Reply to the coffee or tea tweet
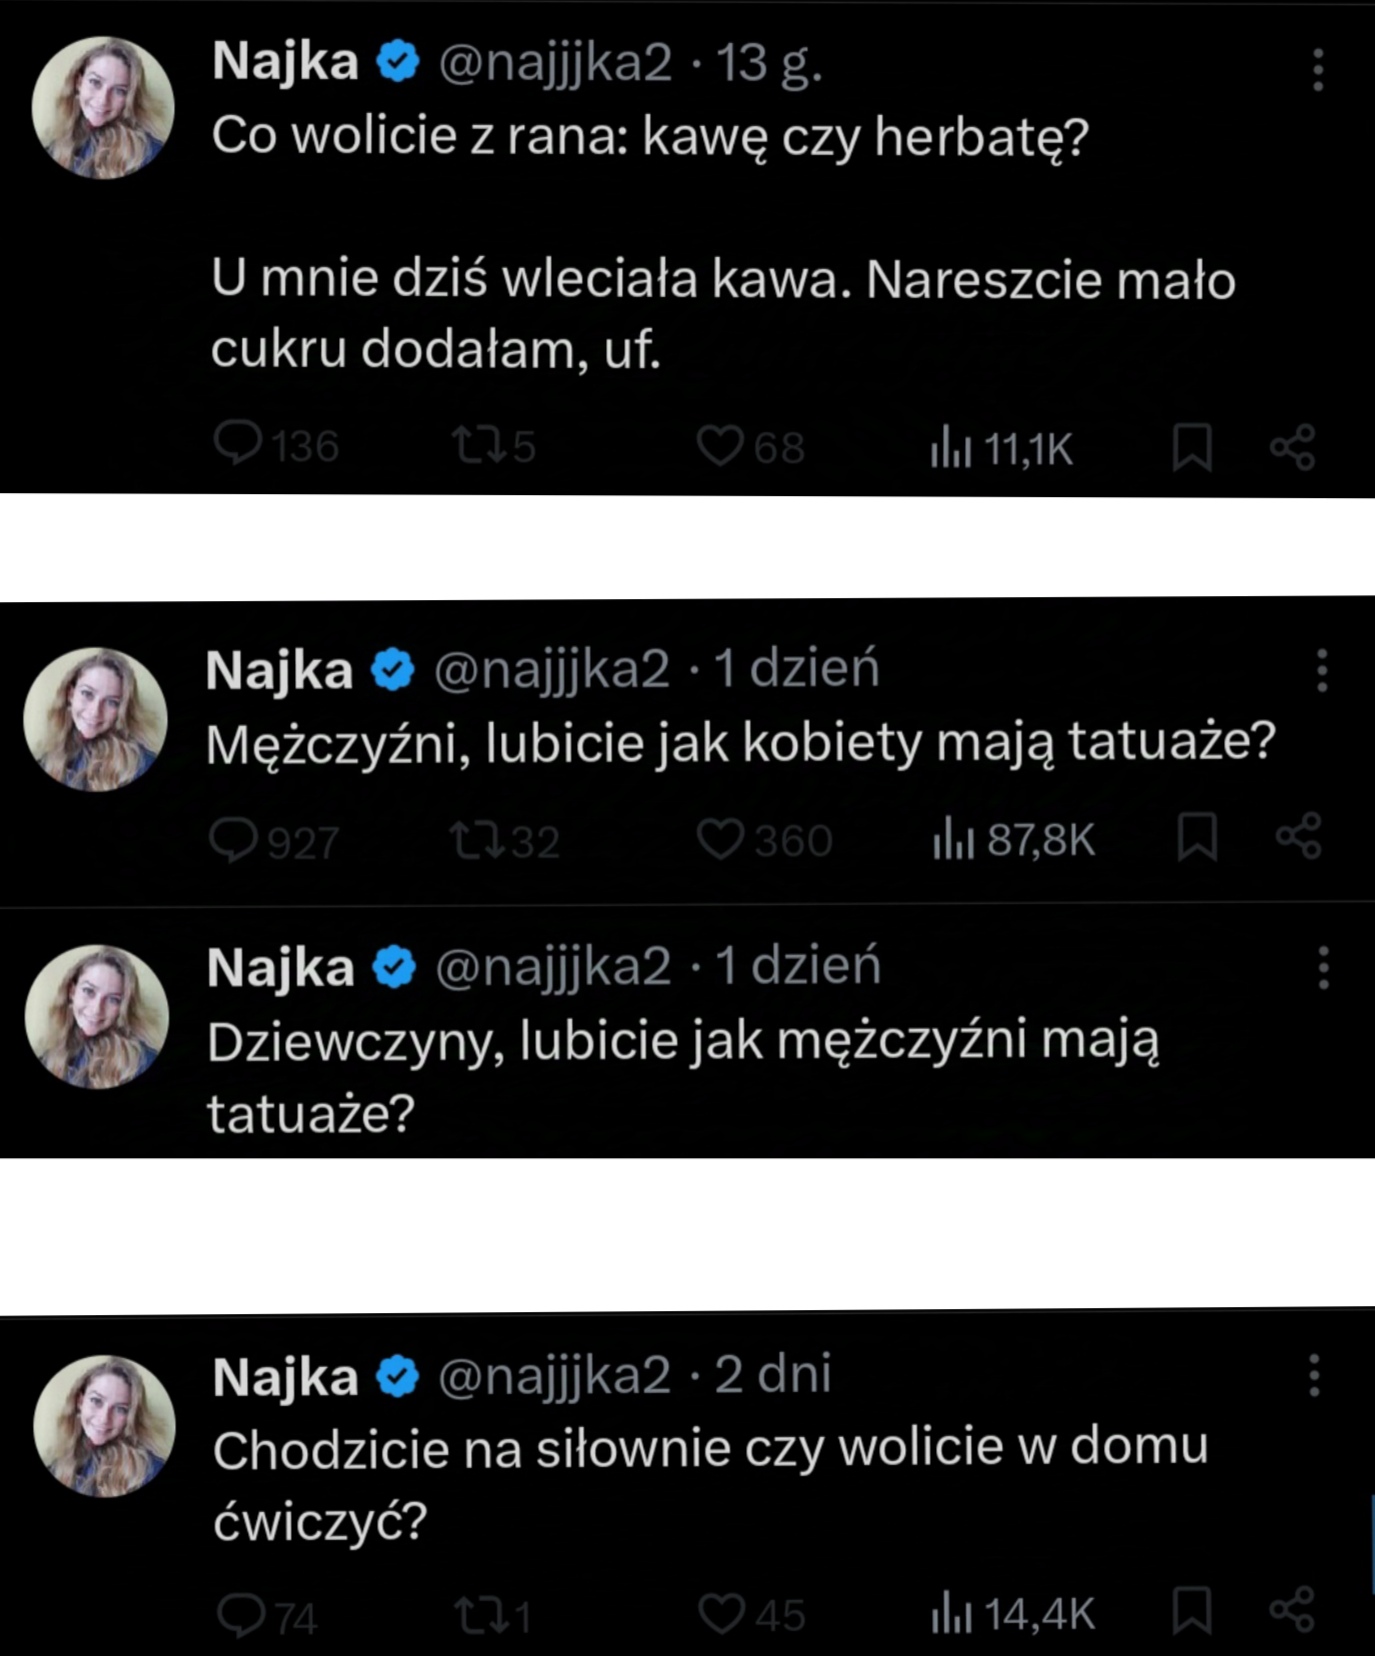Image resolution: width=1375 pixels, height=1656 pixels. click(238, 445)
